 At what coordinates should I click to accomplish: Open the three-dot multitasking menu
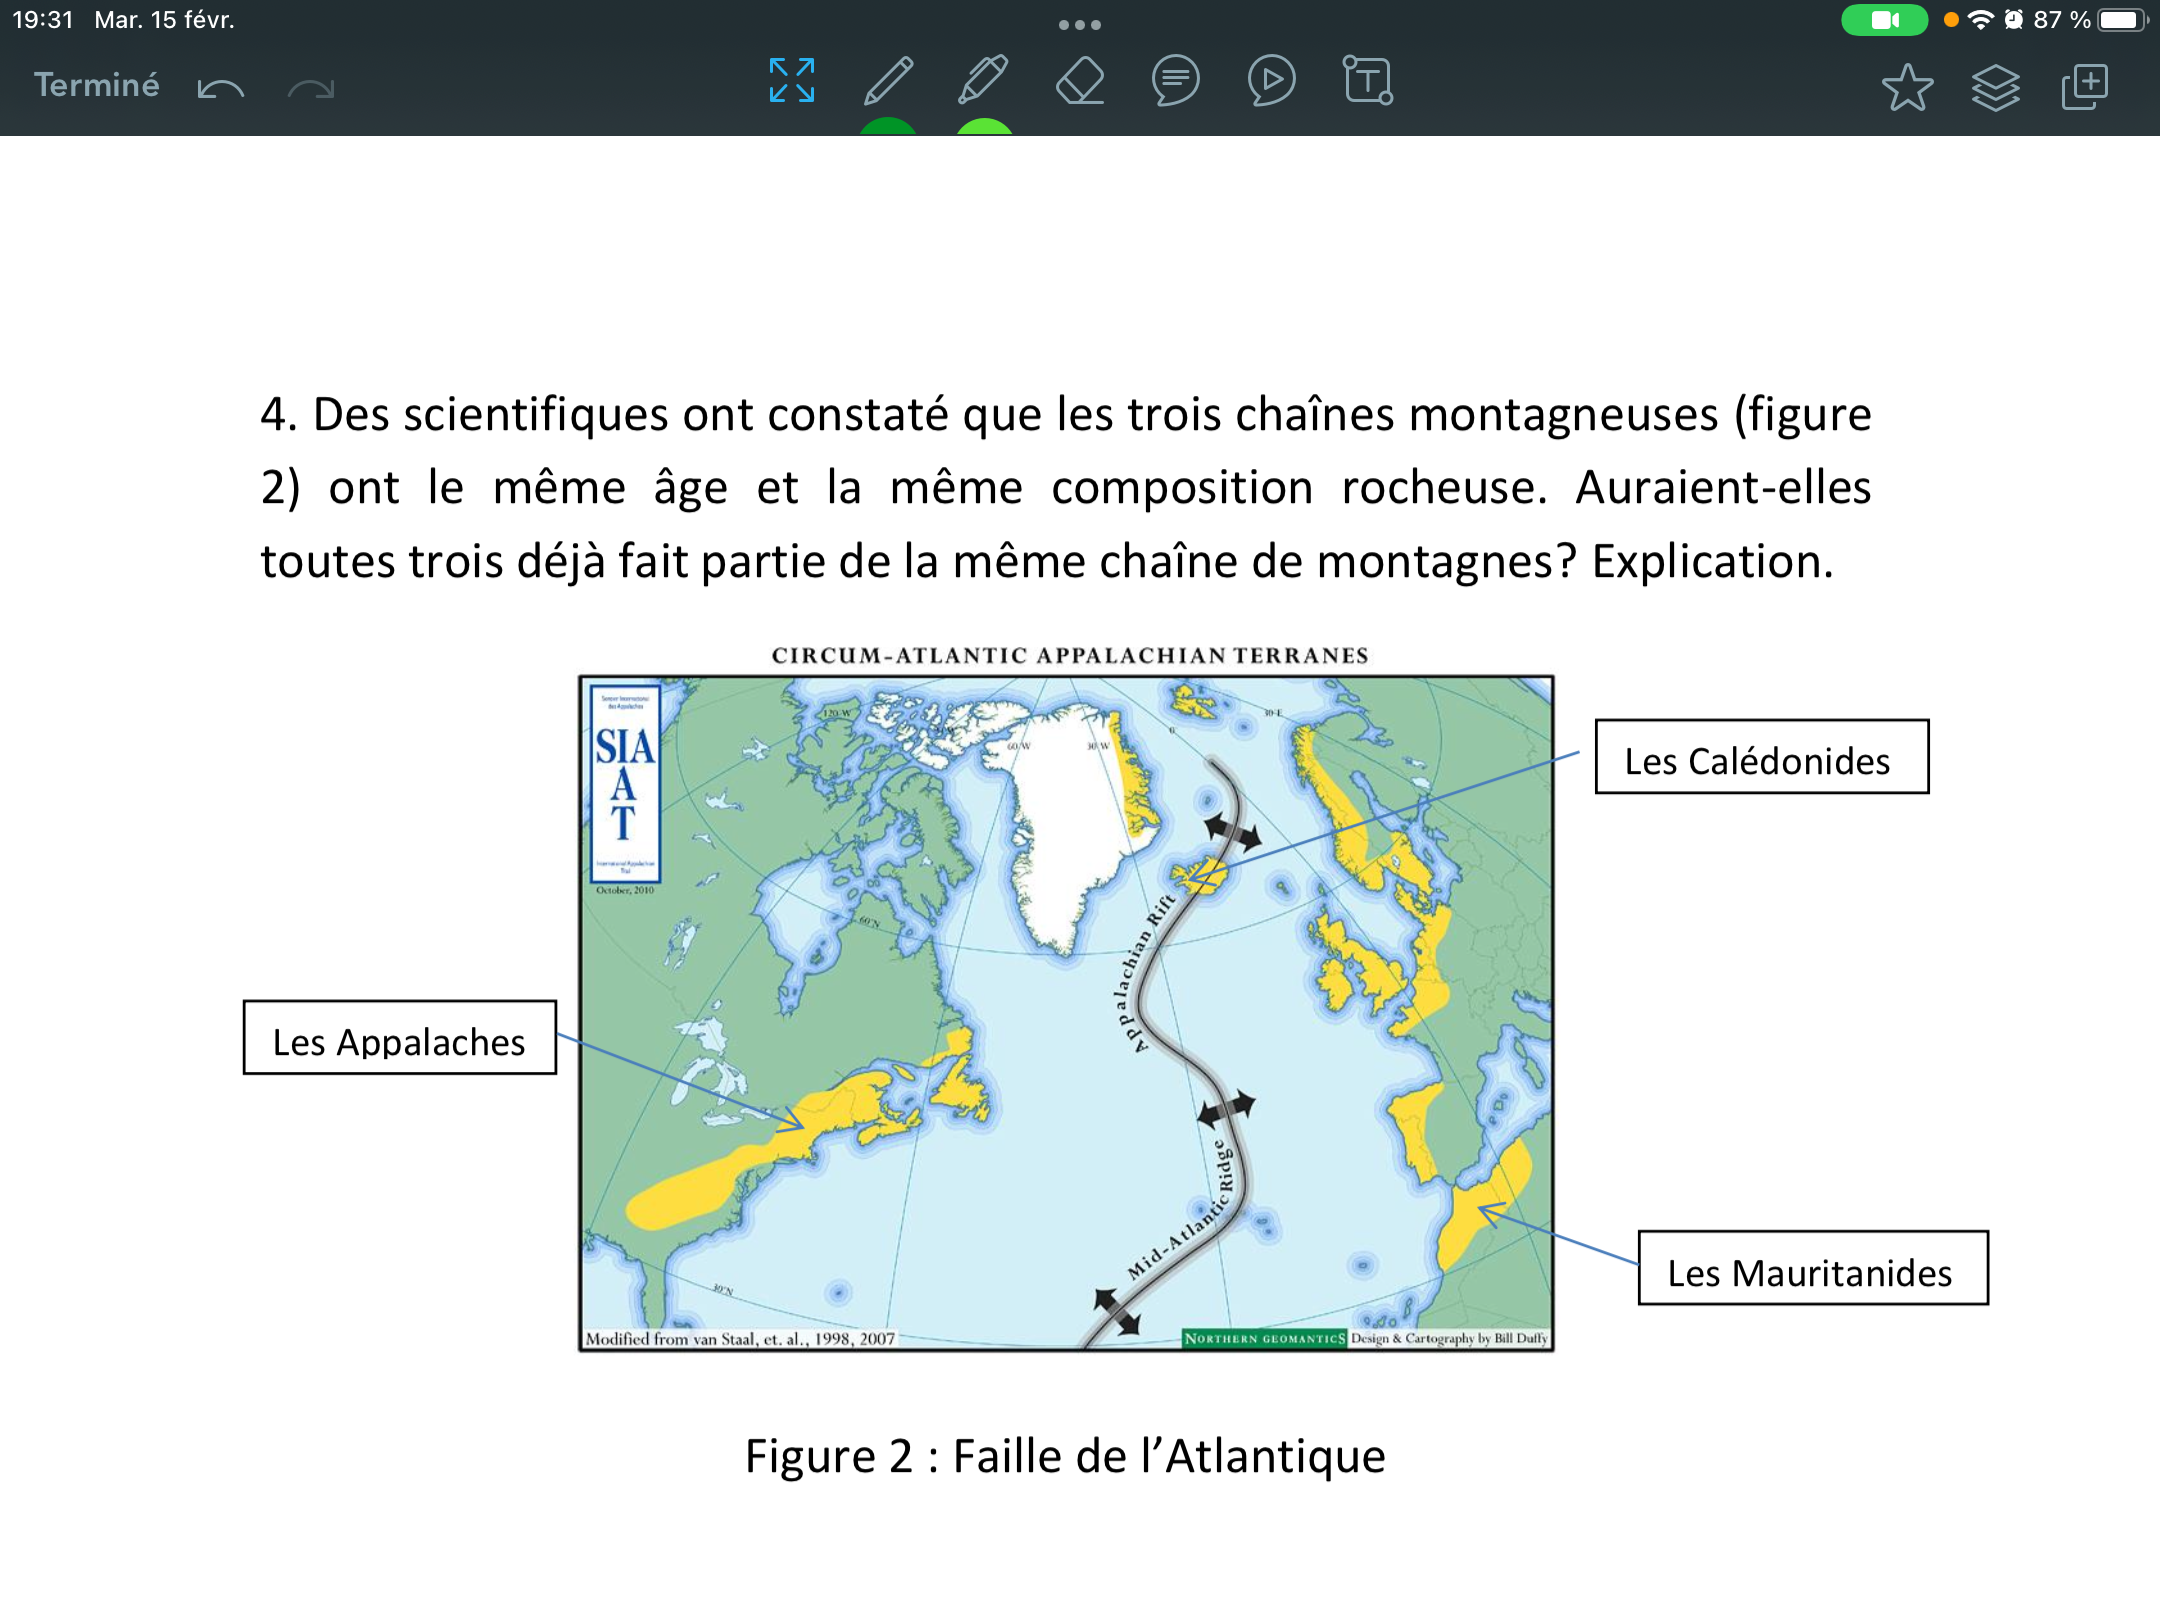point(1080,25)
